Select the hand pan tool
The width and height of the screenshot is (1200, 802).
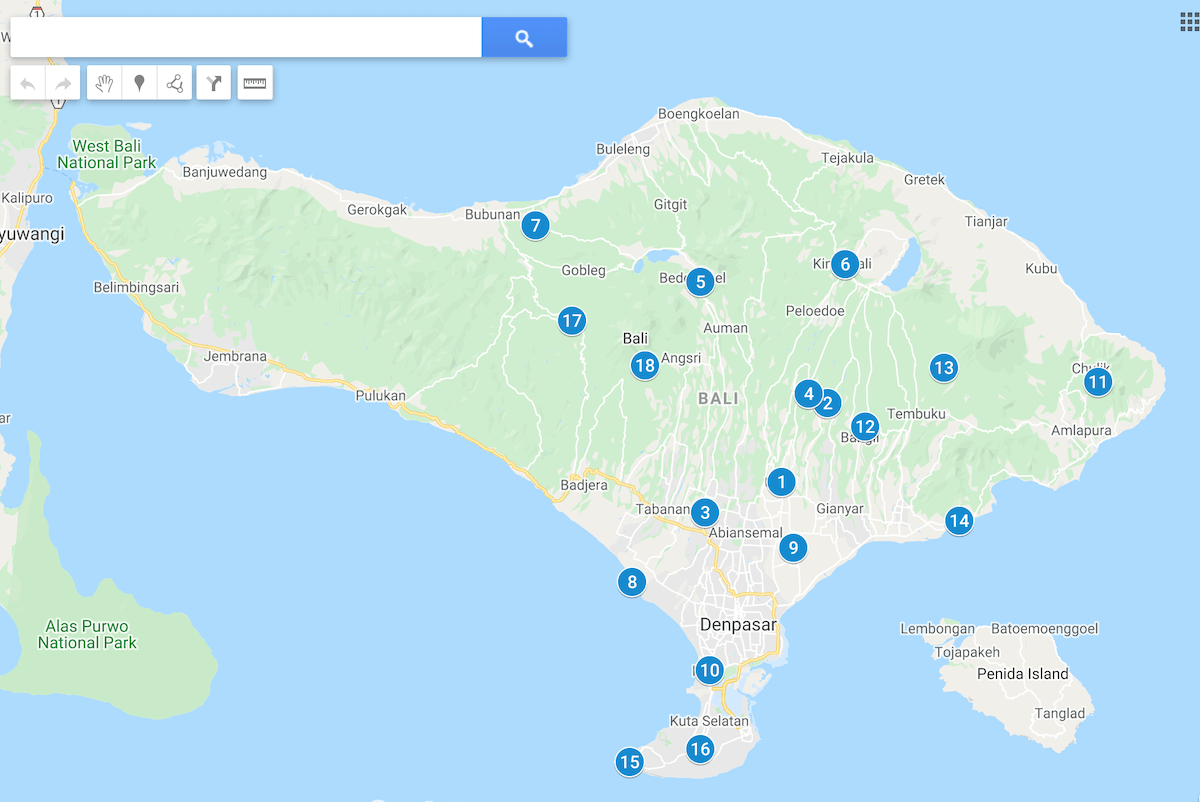[x=104, y=83]
